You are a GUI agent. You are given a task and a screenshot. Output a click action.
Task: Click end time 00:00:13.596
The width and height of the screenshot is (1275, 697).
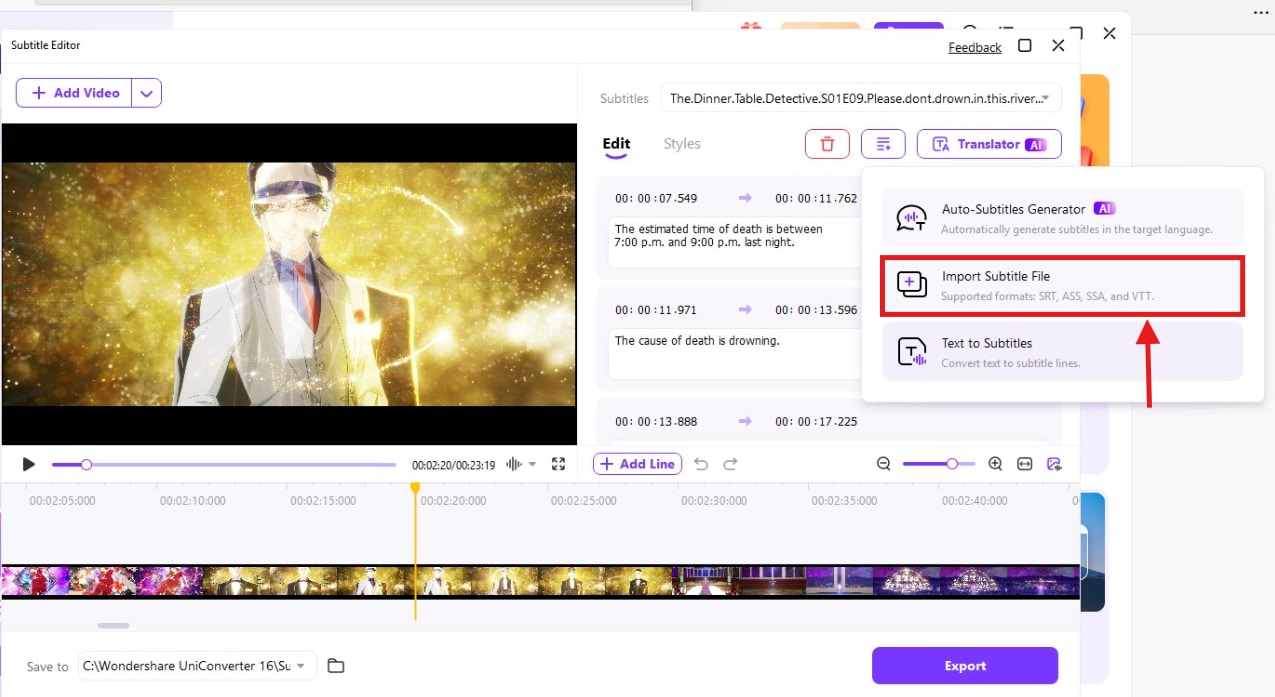[816, 310]
